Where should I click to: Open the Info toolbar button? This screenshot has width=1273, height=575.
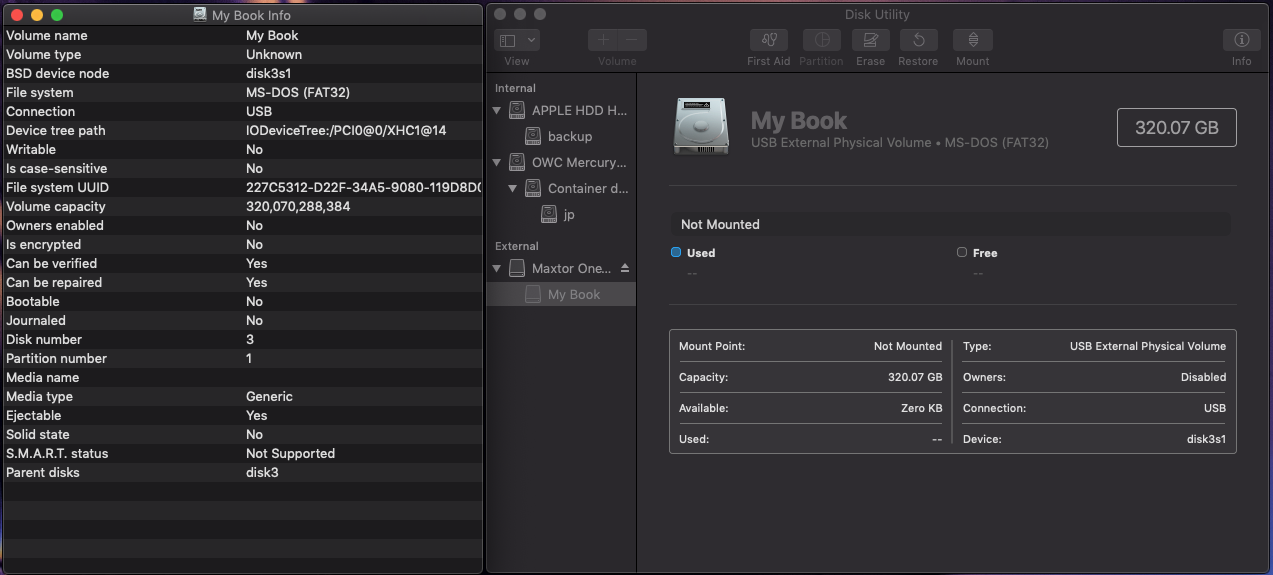coord(1241,40)
